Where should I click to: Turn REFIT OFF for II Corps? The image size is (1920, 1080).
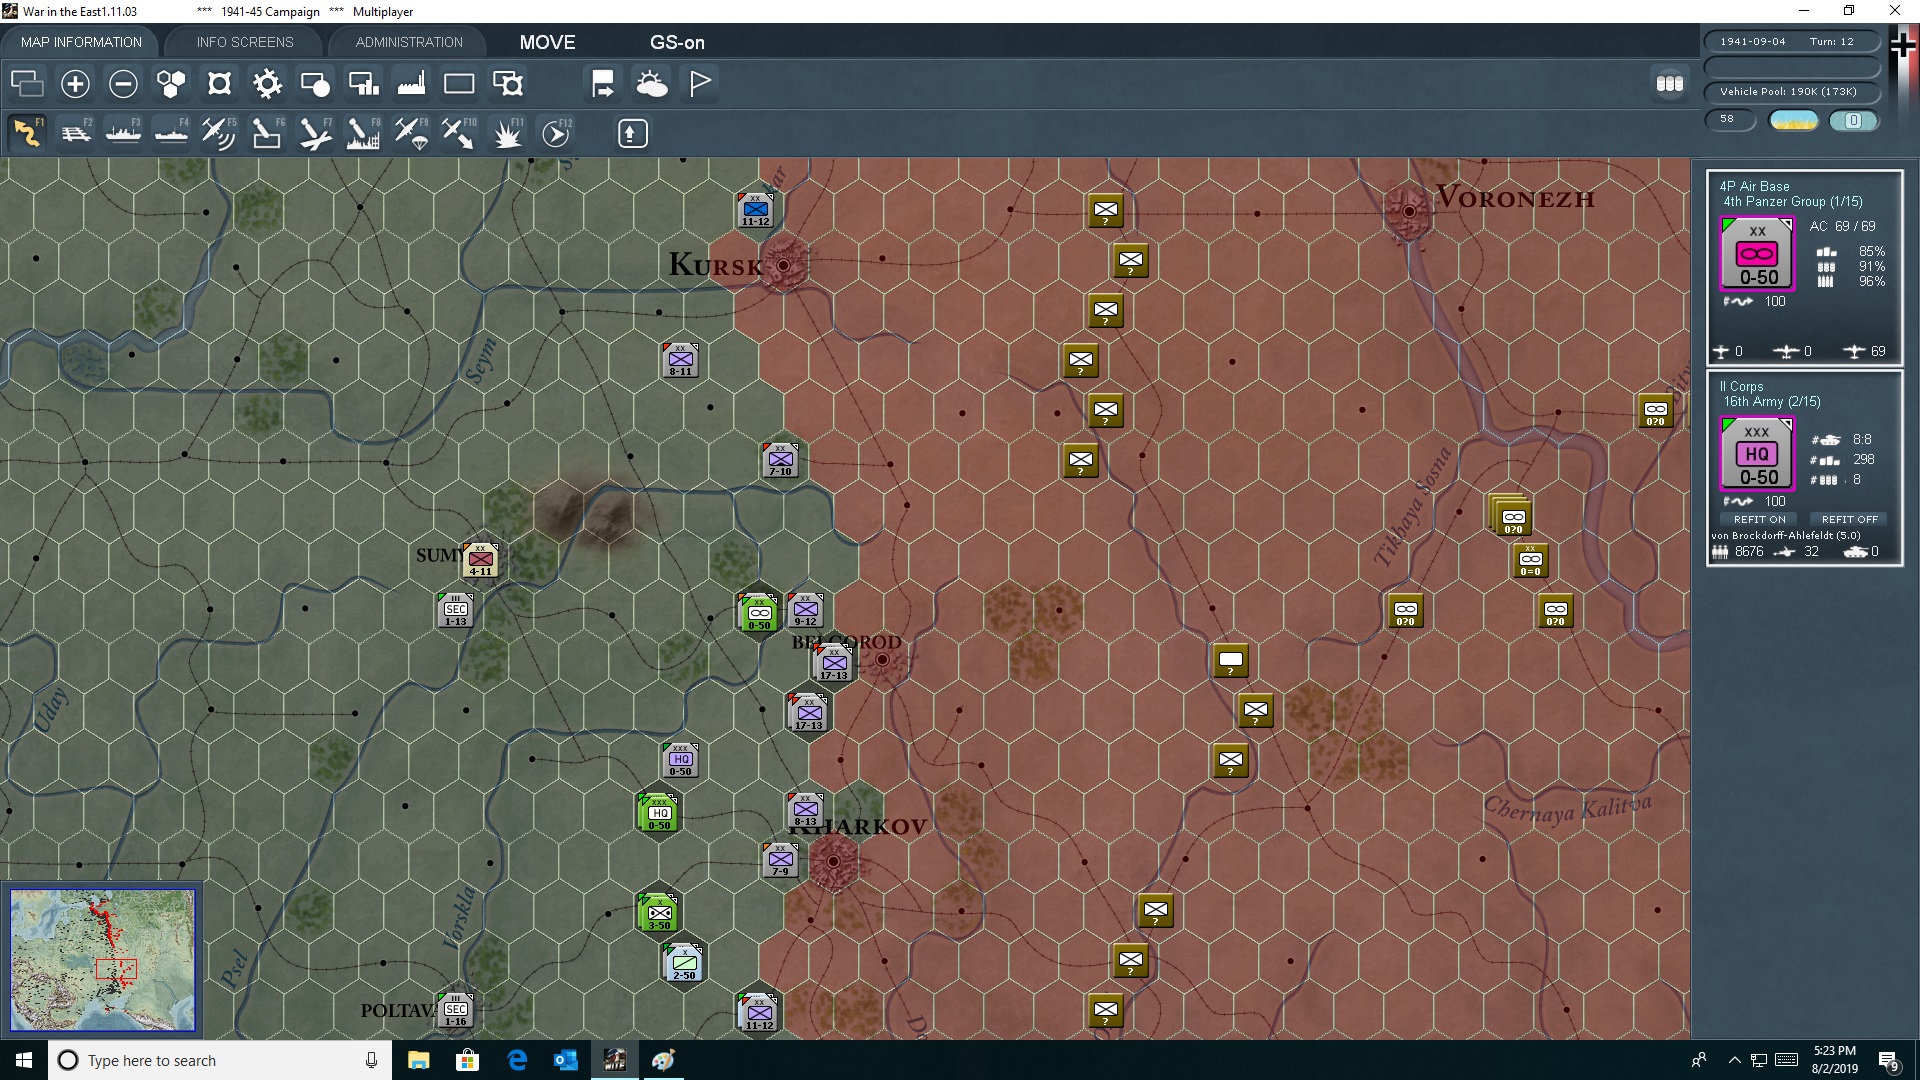(1848, 519)
